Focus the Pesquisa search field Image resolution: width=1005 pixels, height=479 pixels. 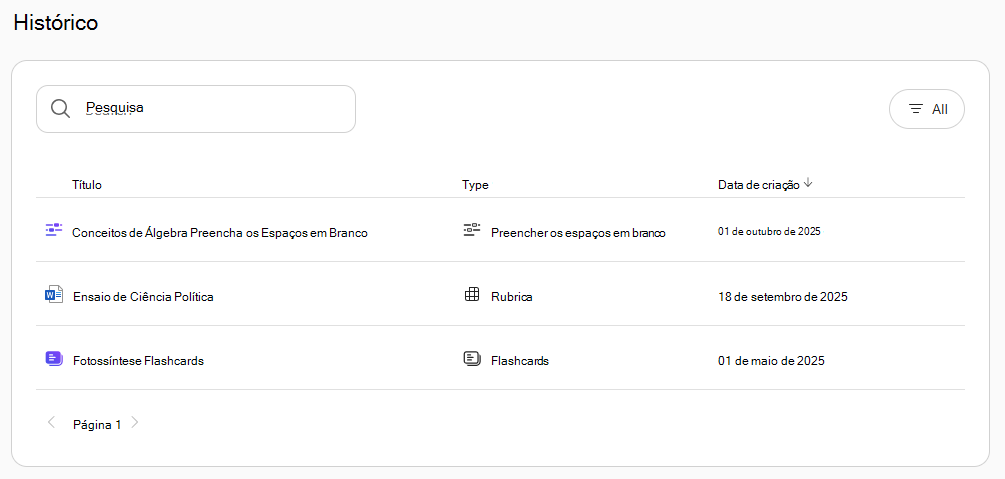pyautogui.click(x=195, y=109)
